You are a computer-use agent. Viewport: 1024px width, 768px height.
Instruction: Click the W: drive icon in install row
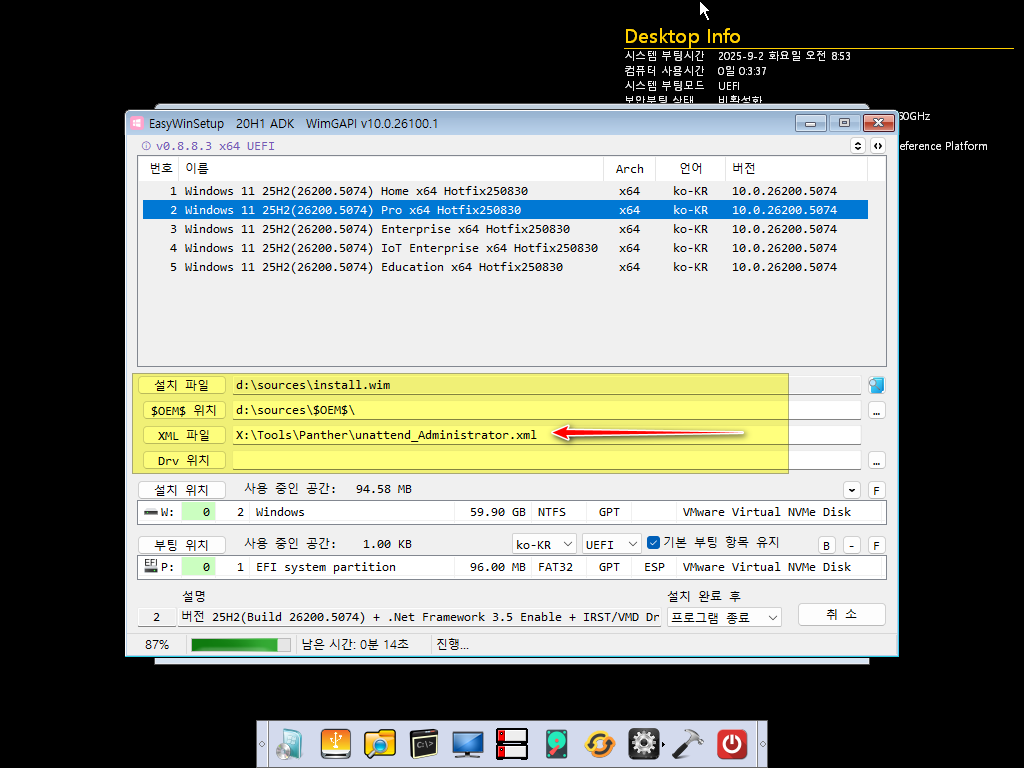(152, 512)
